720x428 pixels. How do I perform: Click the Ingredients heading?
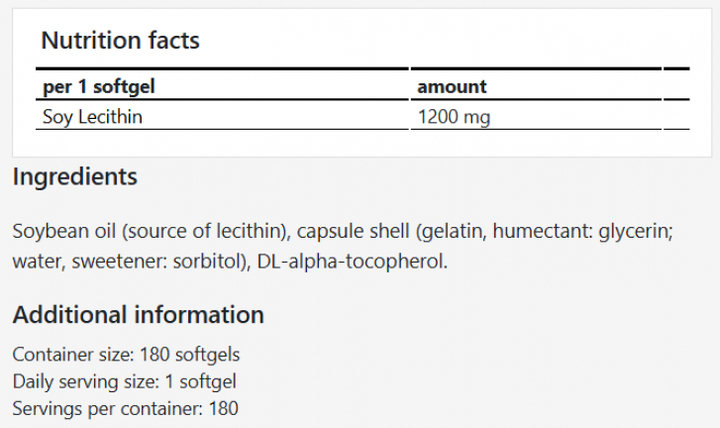(x=75, y=178)
